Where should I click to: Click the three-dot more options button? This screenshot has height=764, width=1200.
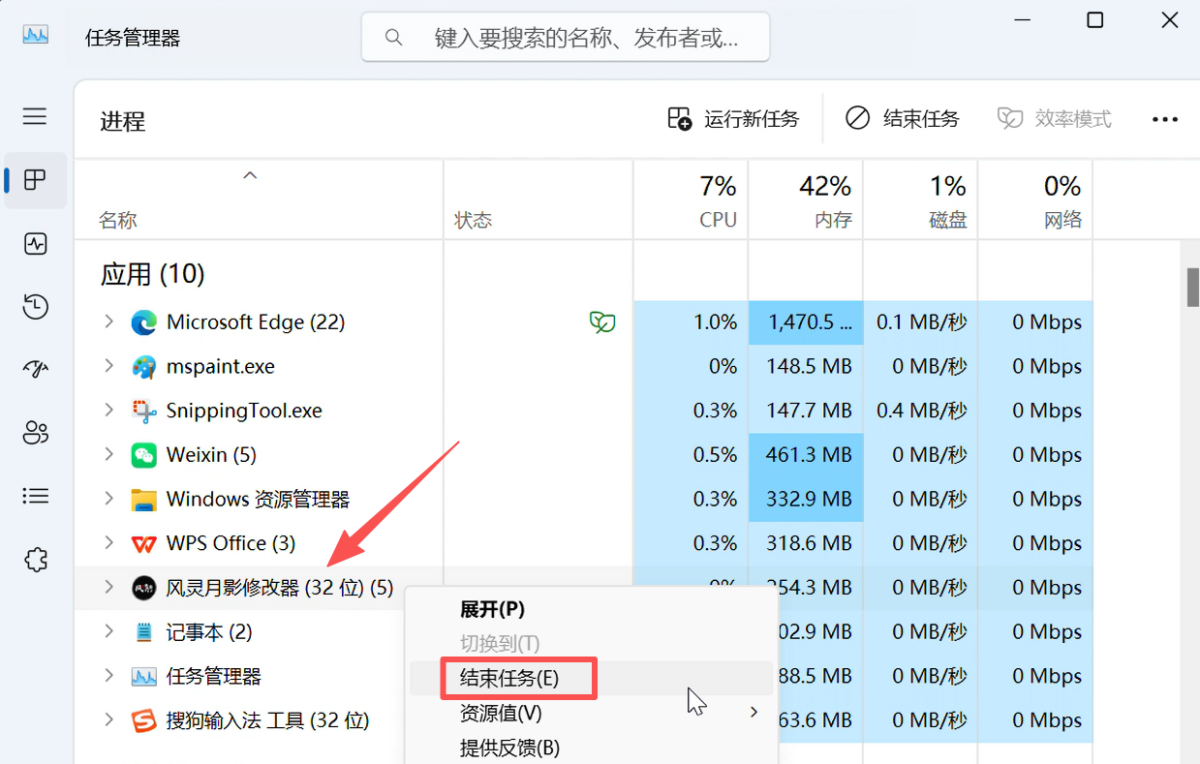tap(1165, 120)
